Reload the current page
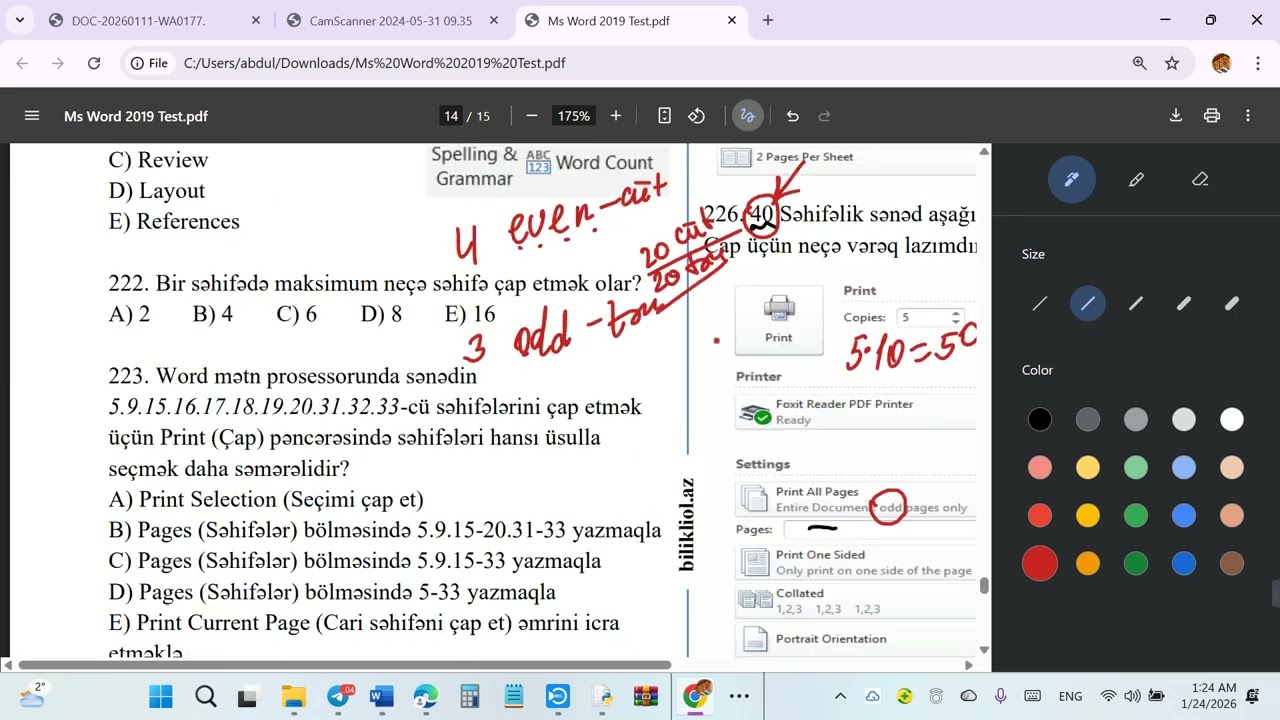The width and height of the screenshot is (1280, 720). pyautogui.click(x=94, y=63)
